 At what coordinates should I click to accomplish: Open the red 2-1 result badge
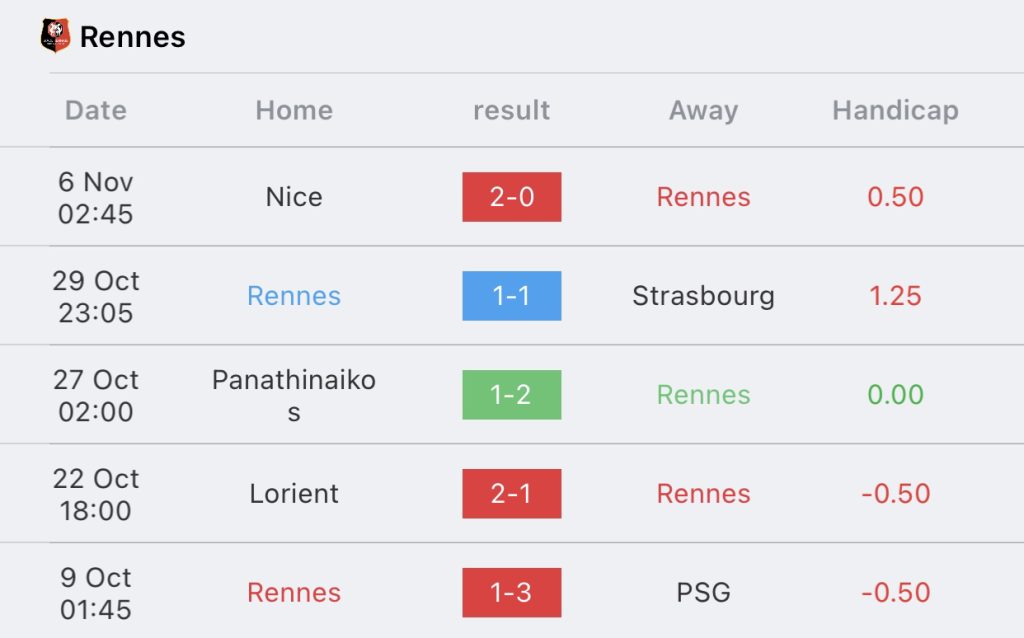[x=512, y=494]
